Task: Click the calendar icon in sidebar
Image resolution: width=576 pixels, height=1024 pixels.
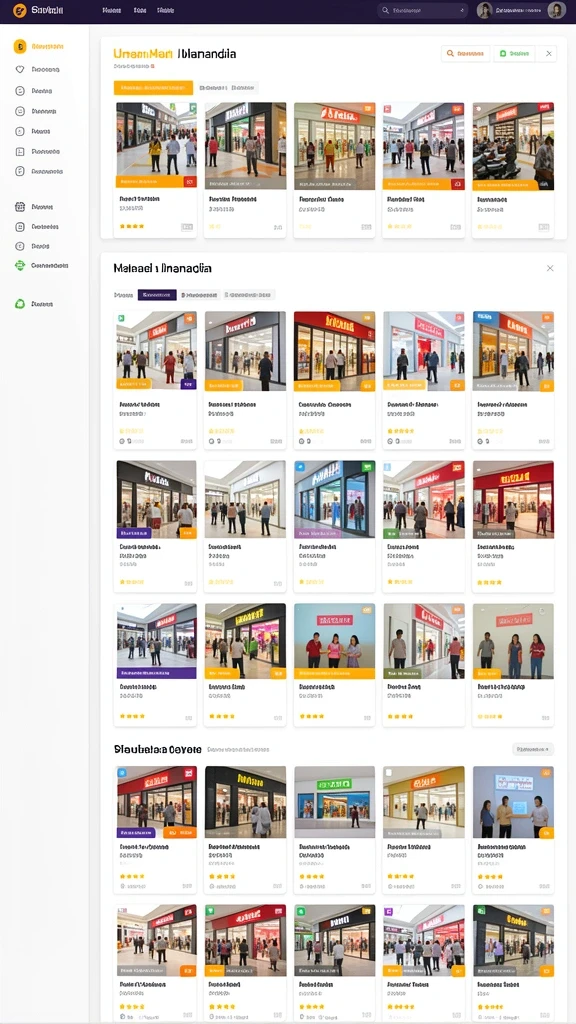Action: (20, 206)
